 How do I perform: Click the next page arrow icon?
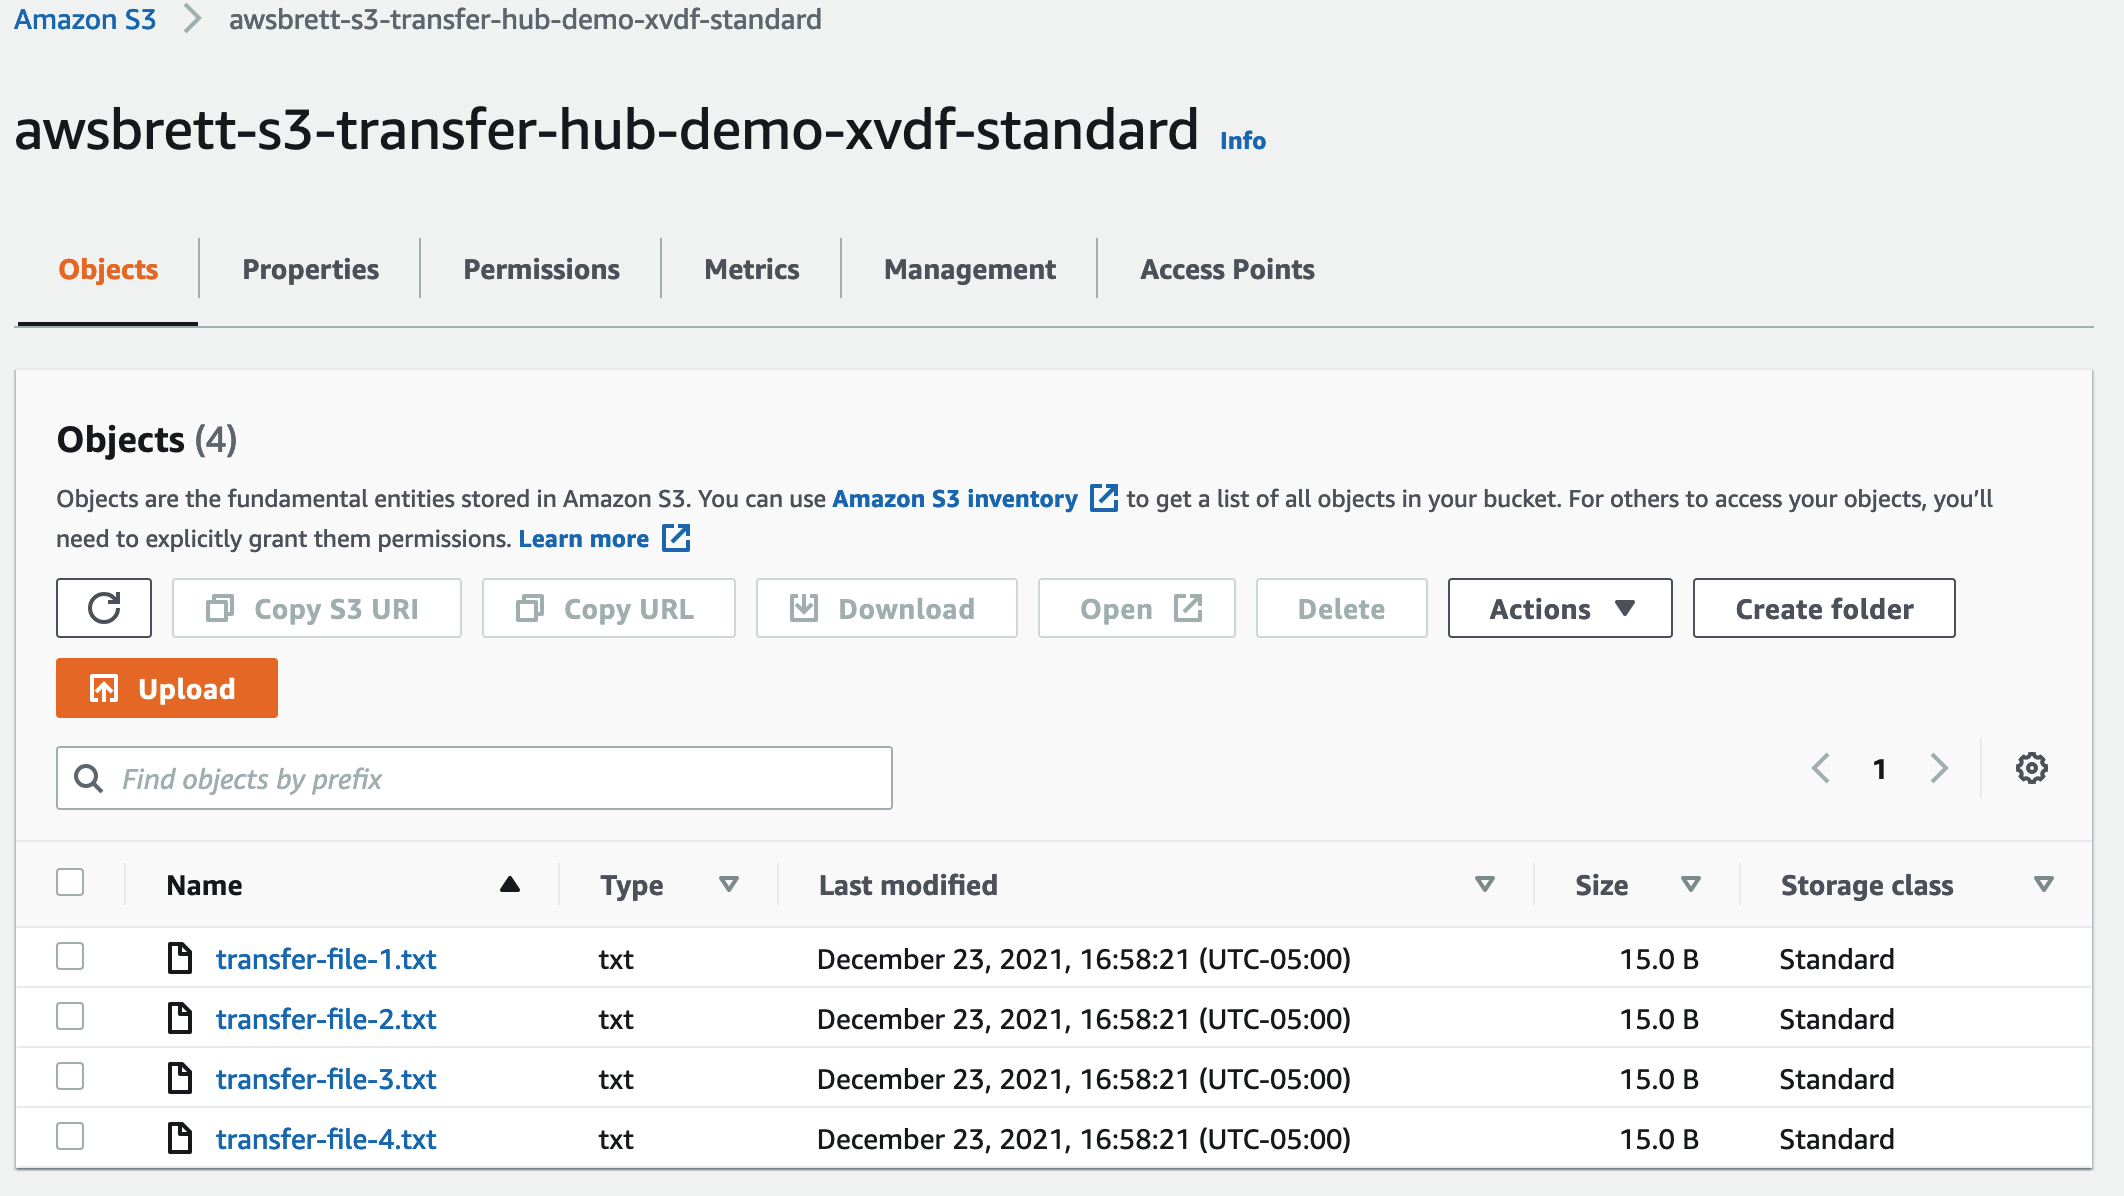tap(1939, 768)
